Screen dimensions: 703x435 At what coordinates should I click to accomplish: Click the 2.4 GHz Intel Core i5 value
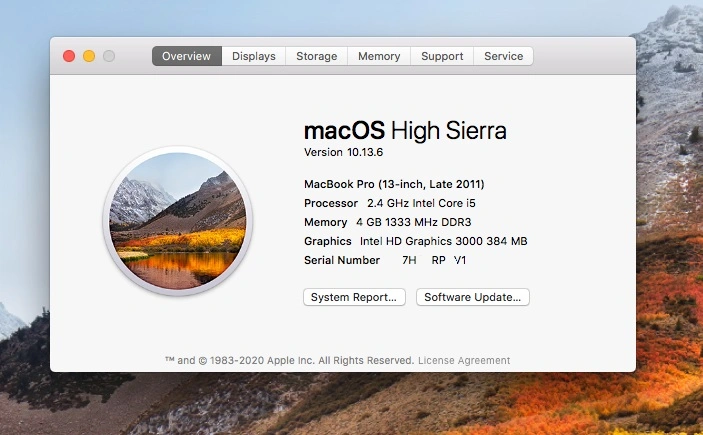[421, 203]
